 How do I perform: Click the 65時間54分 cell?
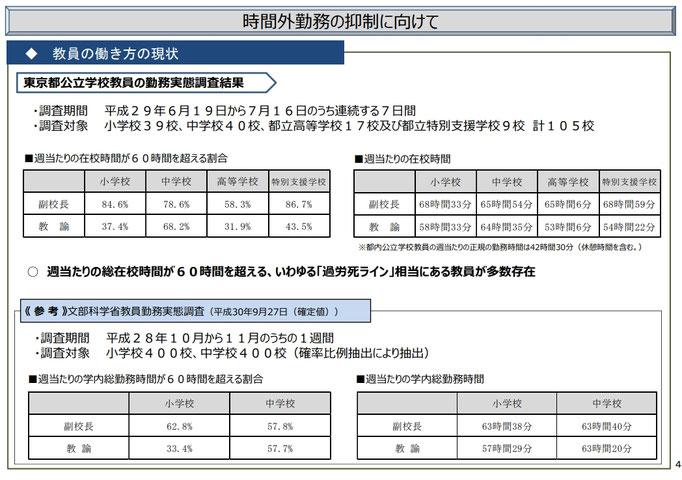[x=507, y=204]
